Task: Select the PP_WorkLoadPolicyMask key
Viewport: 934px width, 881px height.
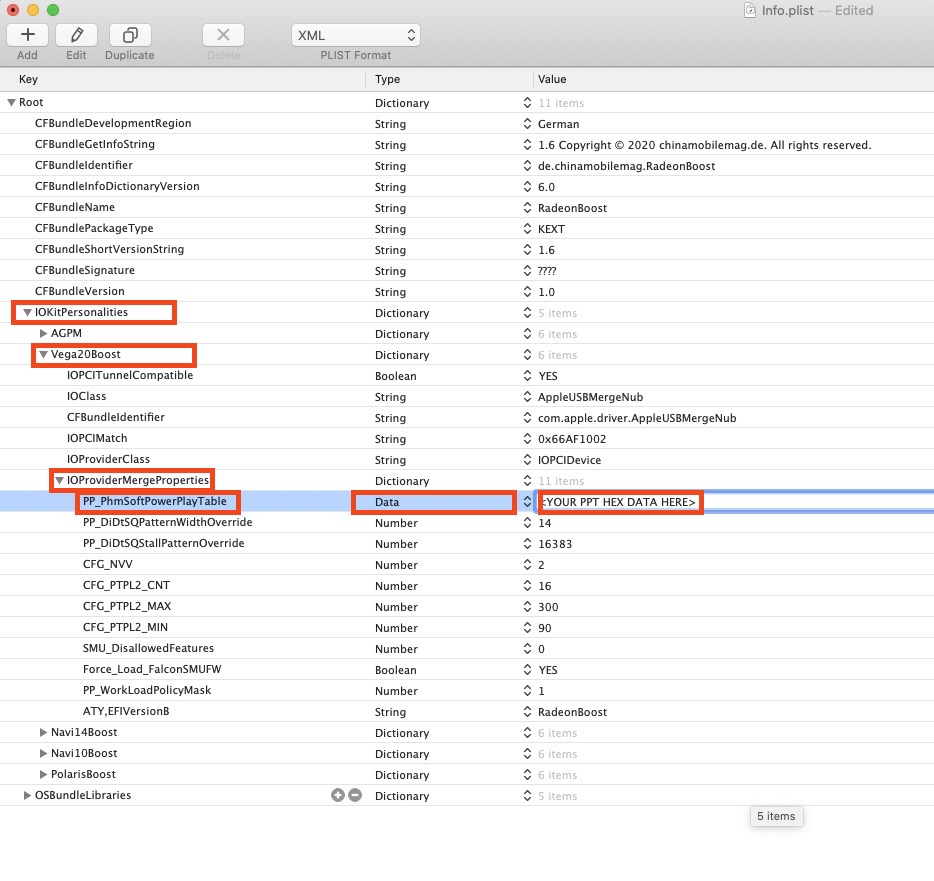Action: 147,690
